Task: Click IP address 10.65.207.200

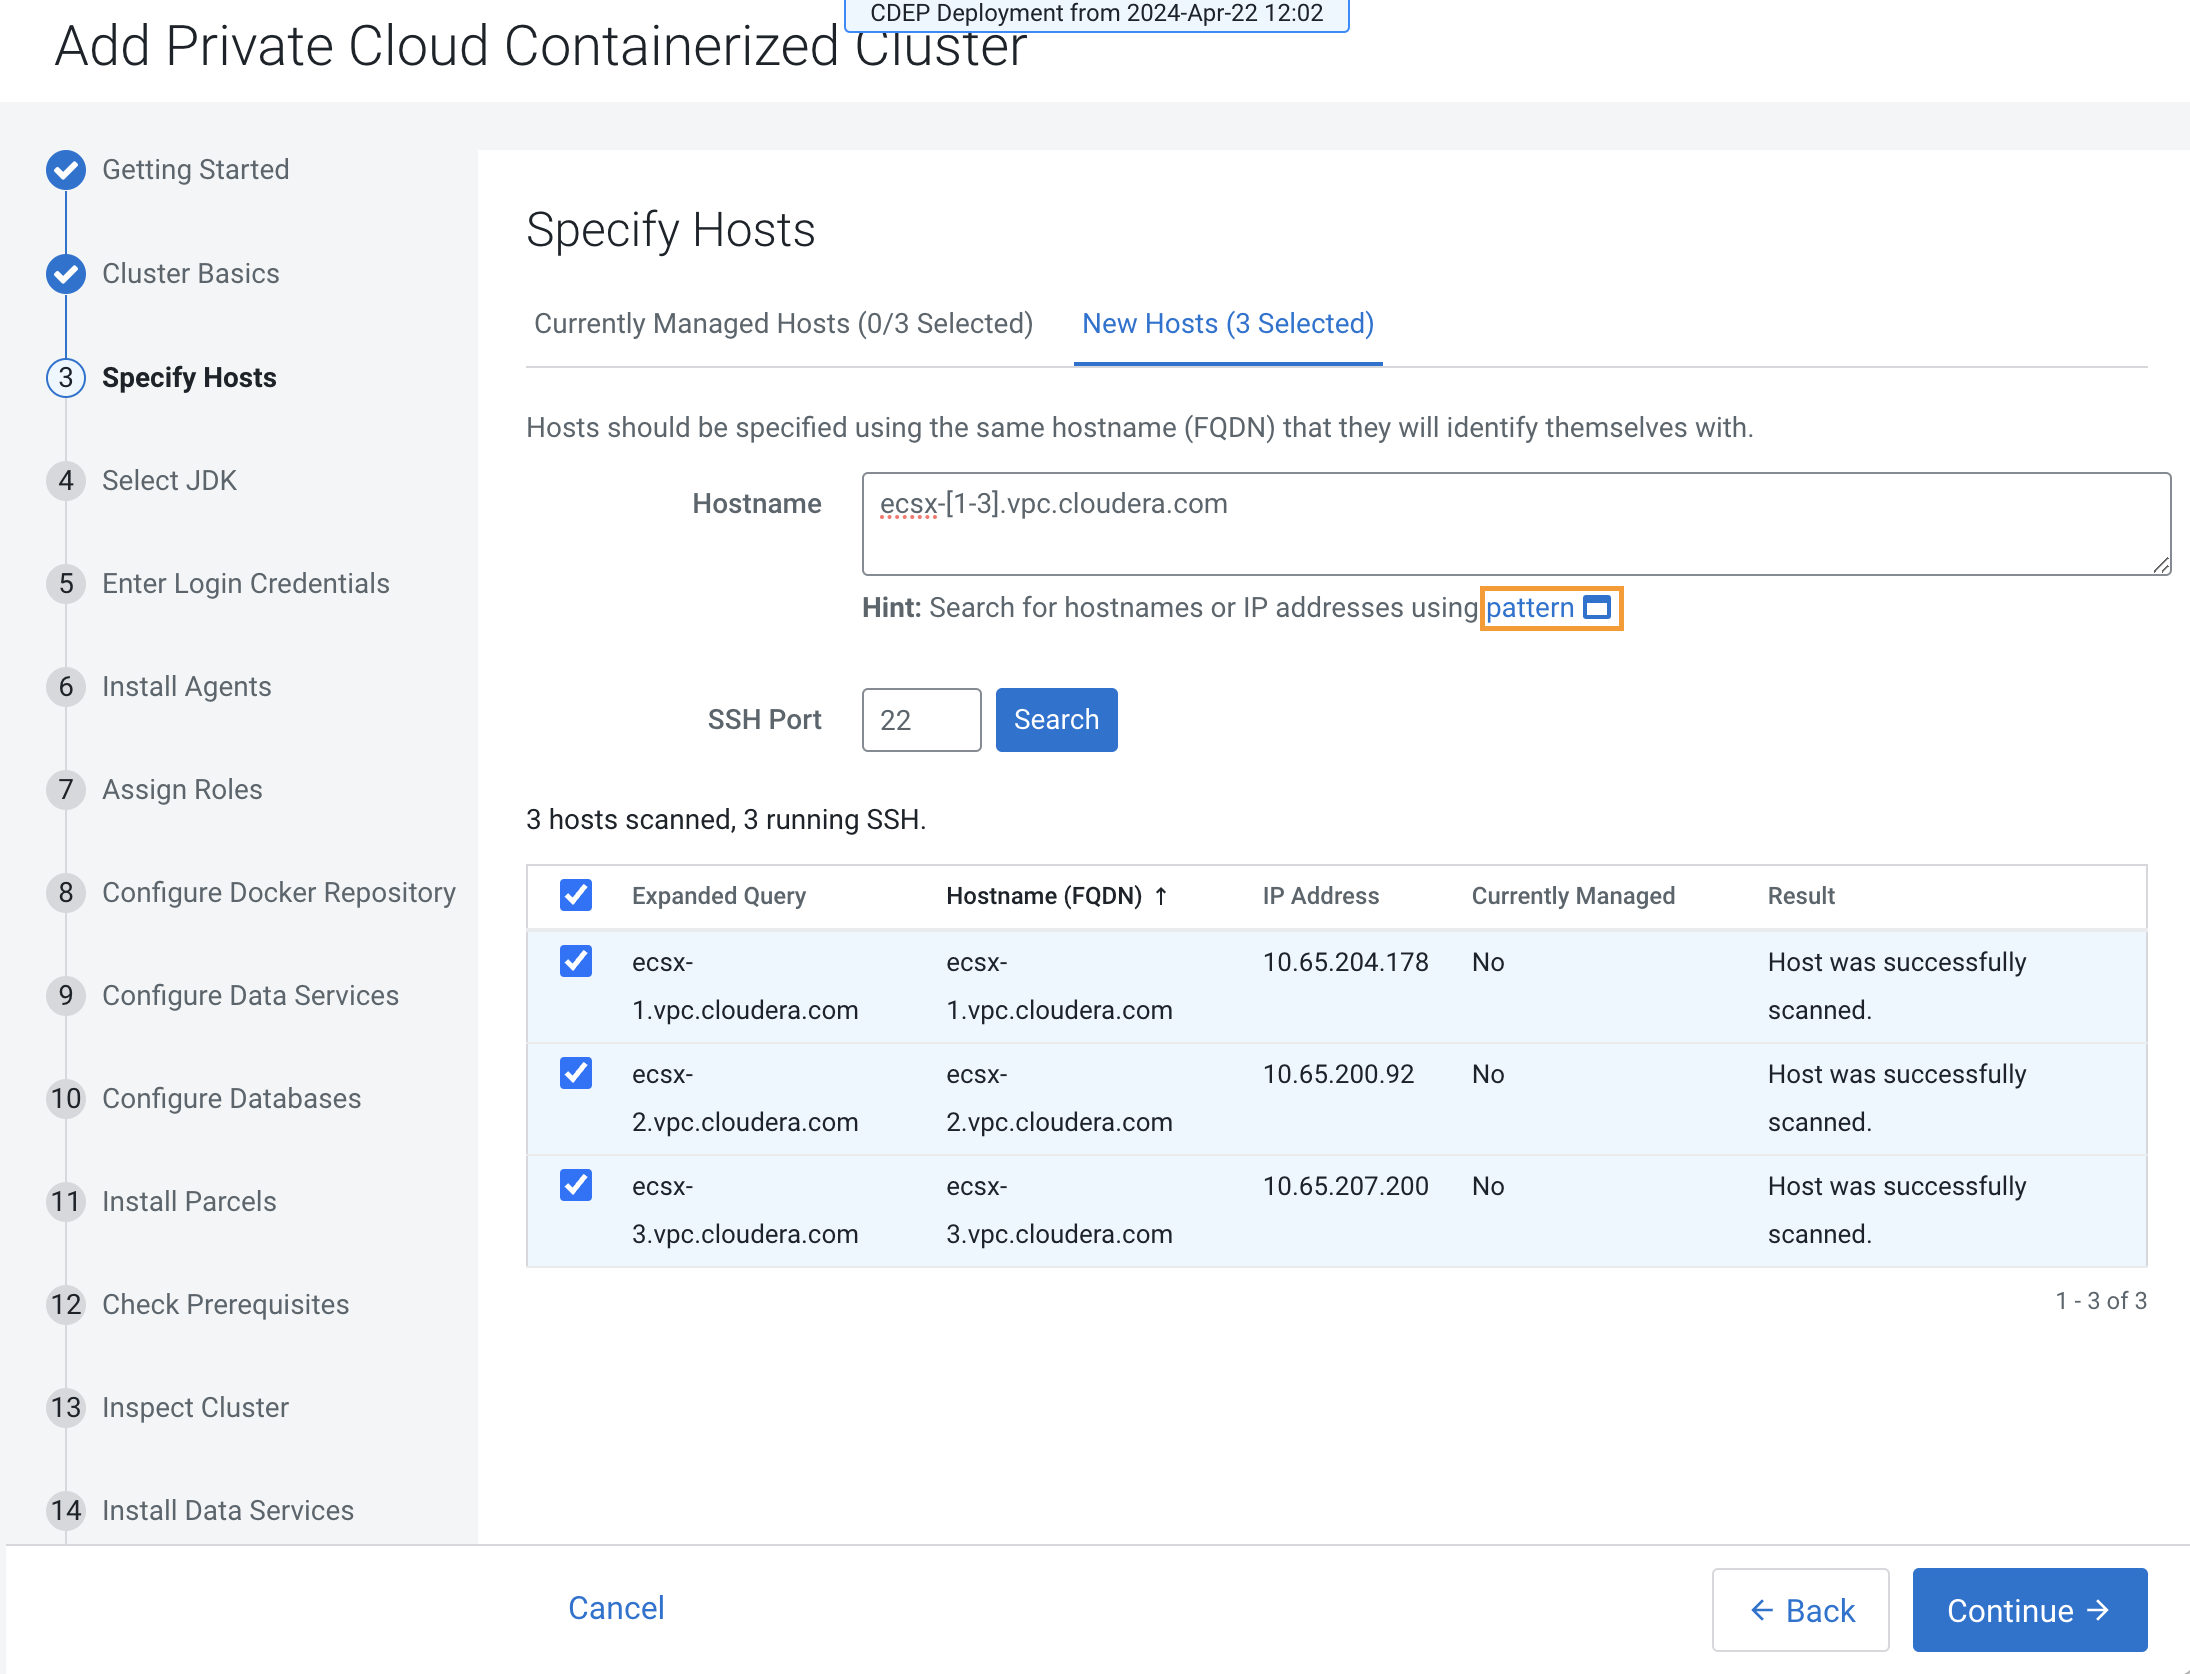Action: point(1345,1186)
